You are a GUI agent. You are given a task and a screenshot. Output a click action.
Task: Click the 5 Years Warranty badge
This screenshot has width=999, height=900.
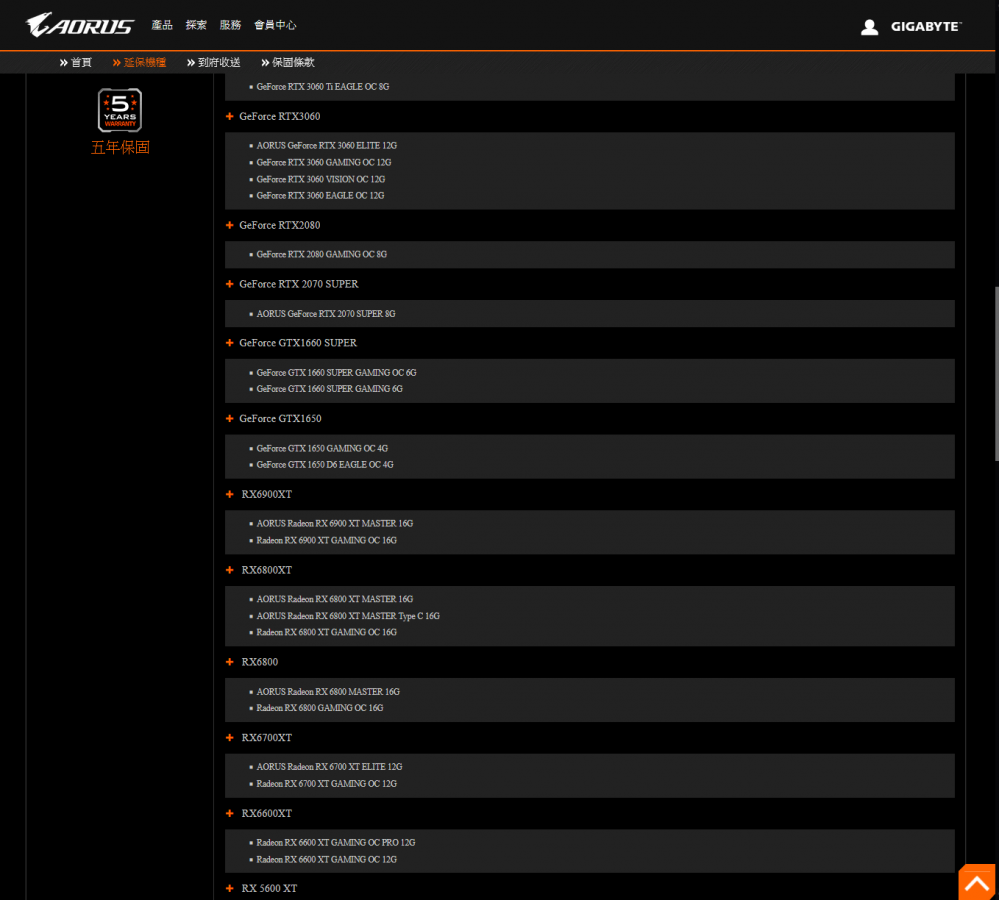[x=120, y=110]
